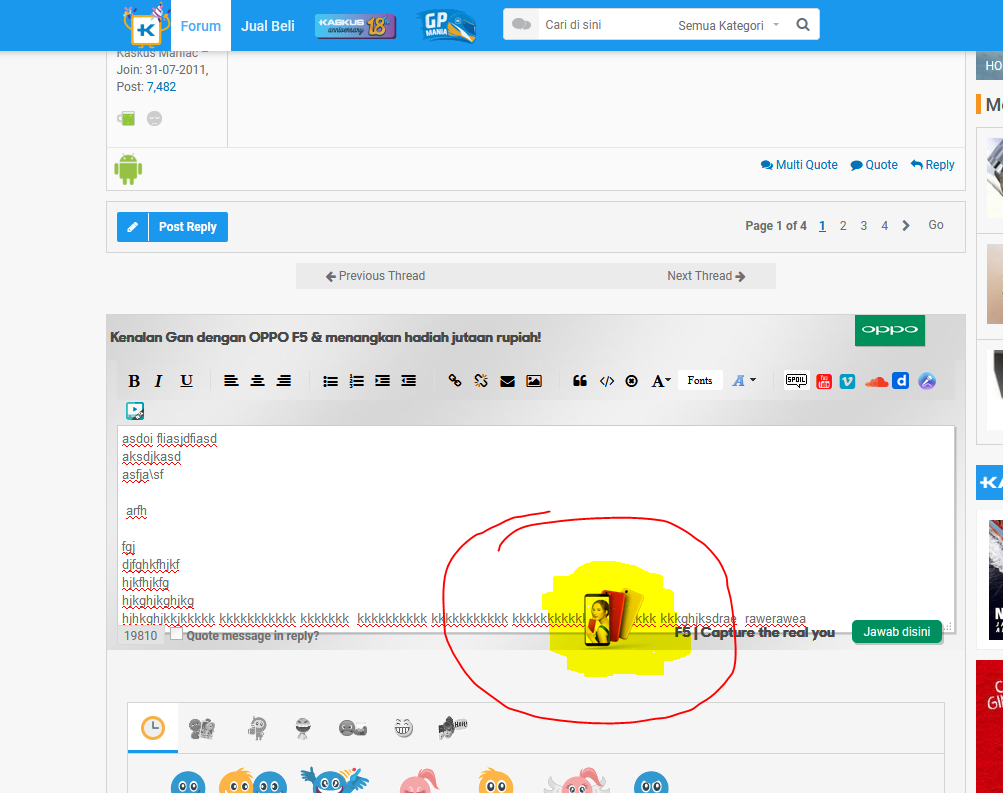Click the fourth emoticon category tab

pos(303,728)
